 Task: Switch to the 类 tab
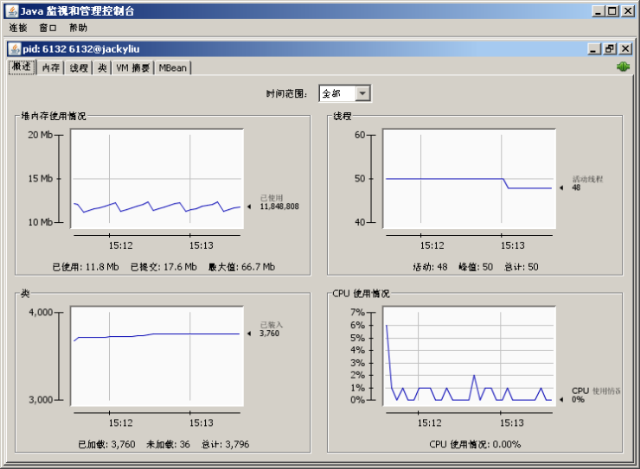[102, 68]
